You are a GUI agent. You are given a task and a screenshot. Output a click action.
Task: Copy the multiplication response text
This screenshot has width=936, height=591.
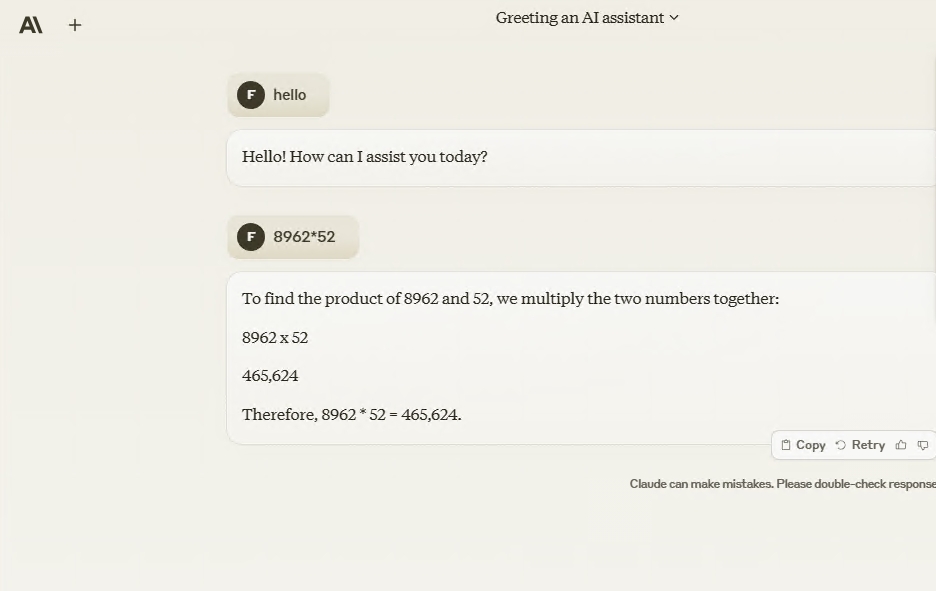coord(803,445)
